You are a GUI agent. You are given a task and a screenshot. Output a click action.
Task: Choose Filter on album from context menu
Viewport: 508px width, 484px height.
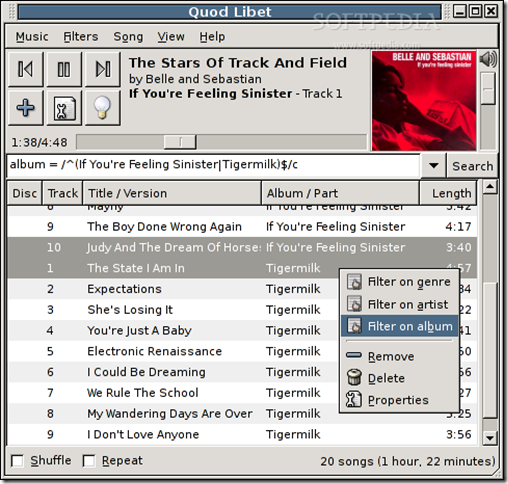coord(399,326)
